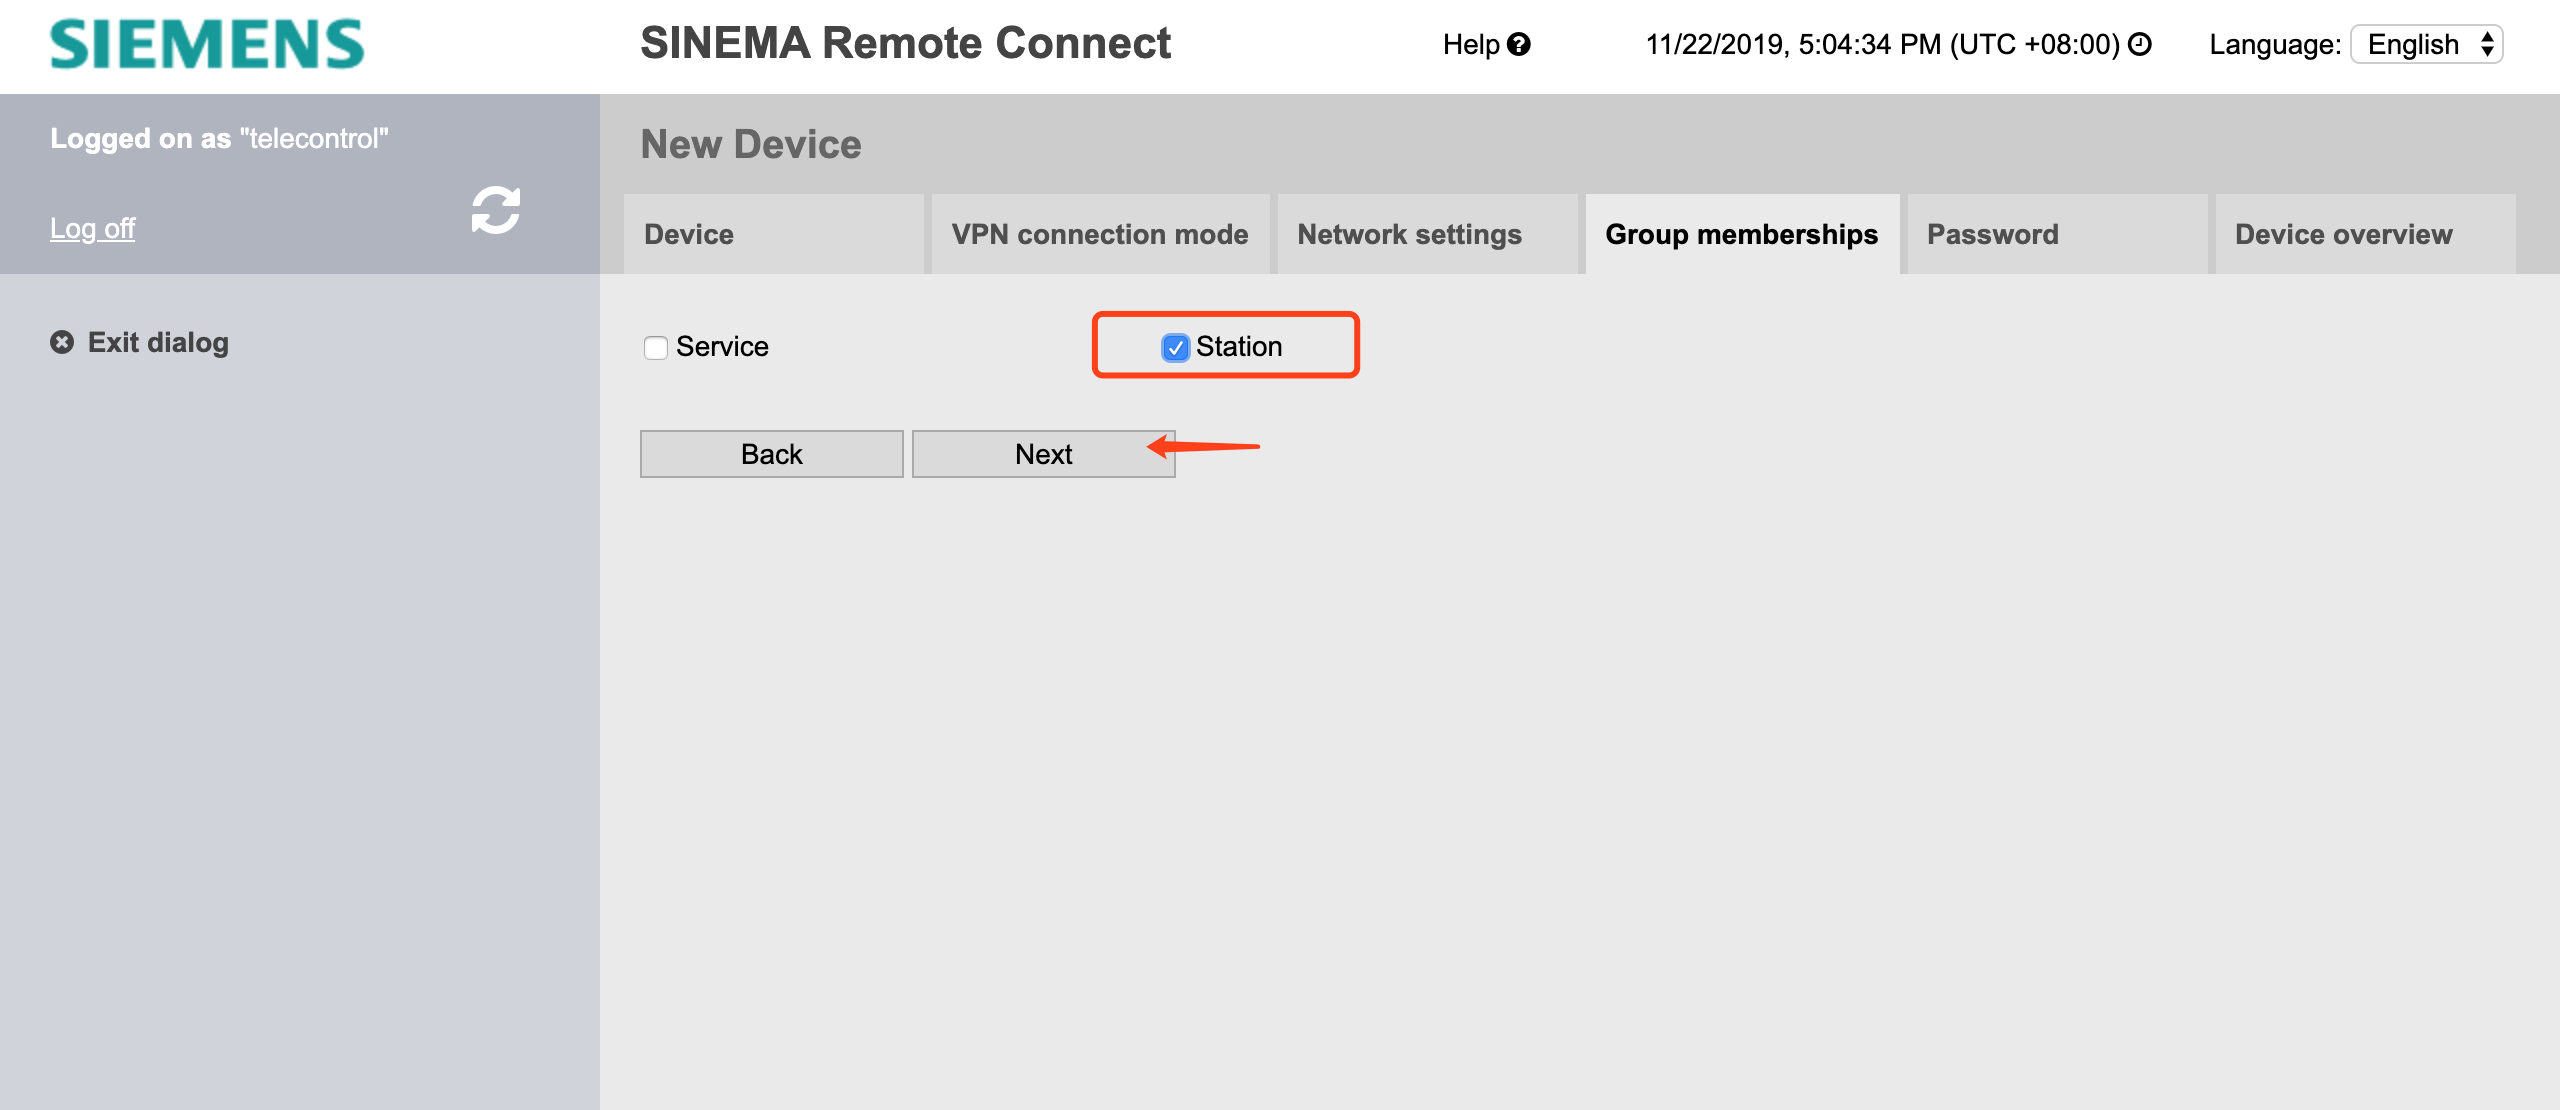This screenshot has height=1110, width=2560.
Task: Click the refresh arrows icon in sidebar
Action: tap(496, 210)
